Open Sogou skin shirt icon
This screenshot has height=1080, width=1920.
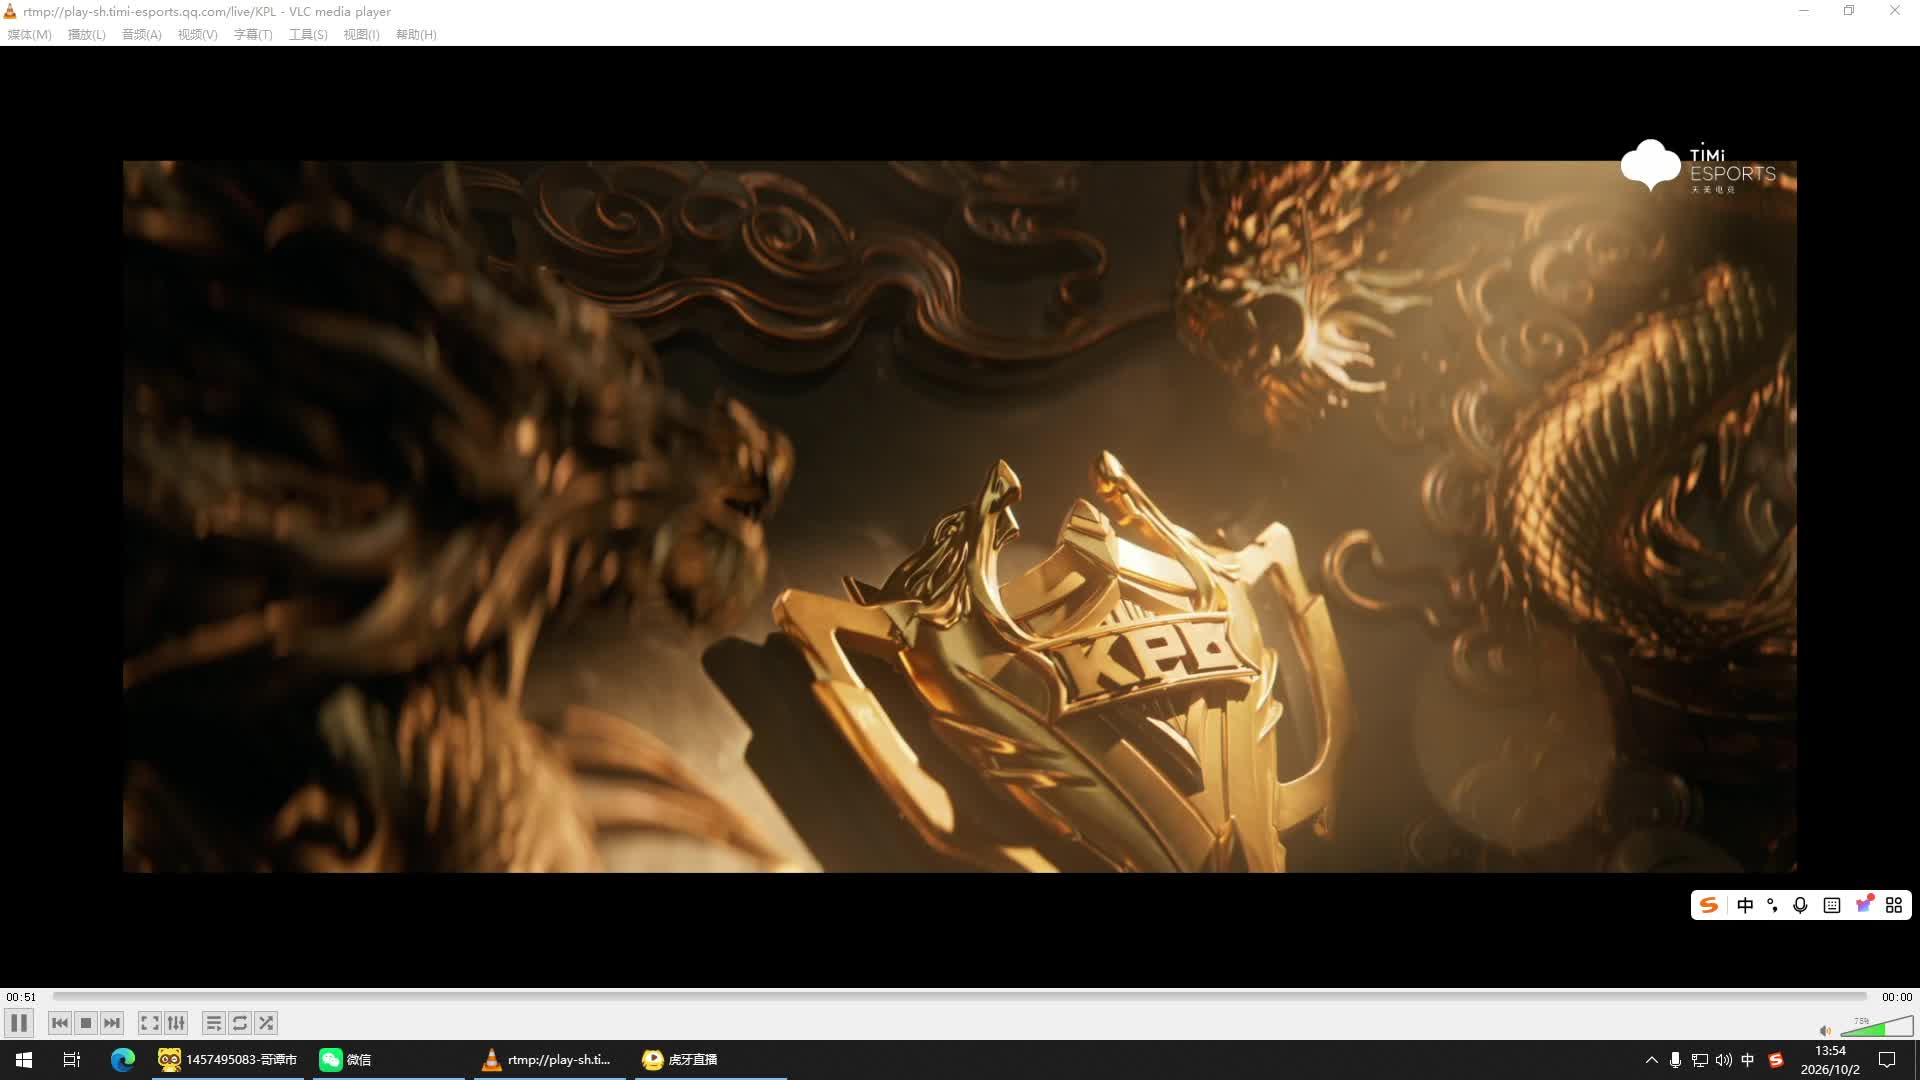(1864, 904)
